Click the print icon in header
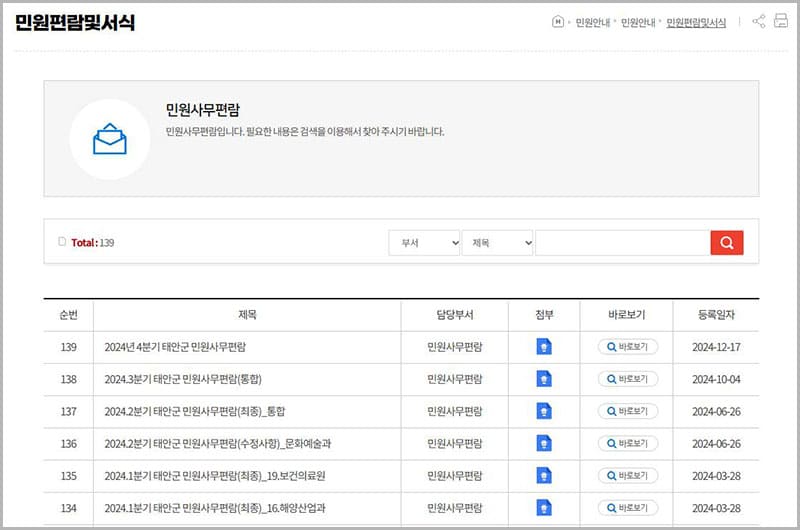 click(x=781, y=22)
